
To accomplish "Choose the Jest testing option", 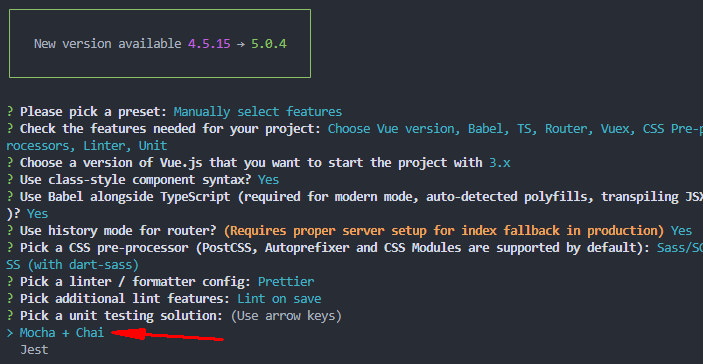I will [34, 350].
